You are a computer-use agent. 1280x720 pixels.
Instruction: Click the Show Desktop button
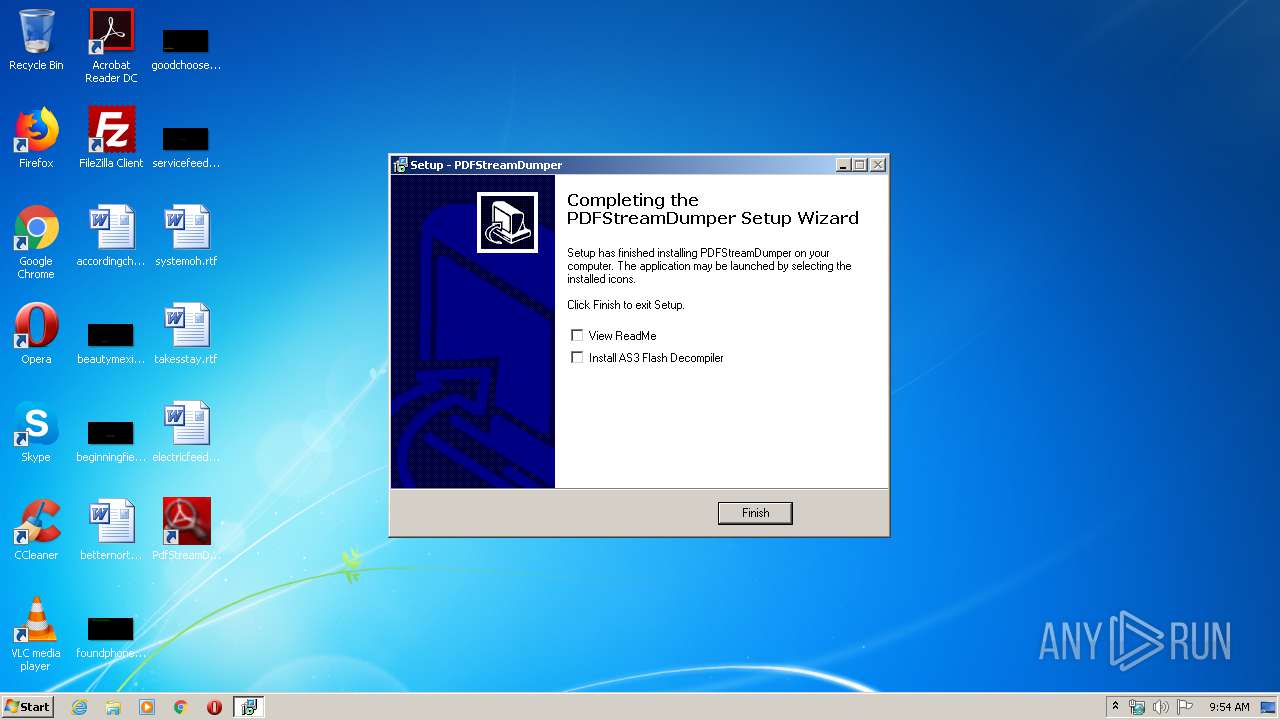(x=1269, y=707)
